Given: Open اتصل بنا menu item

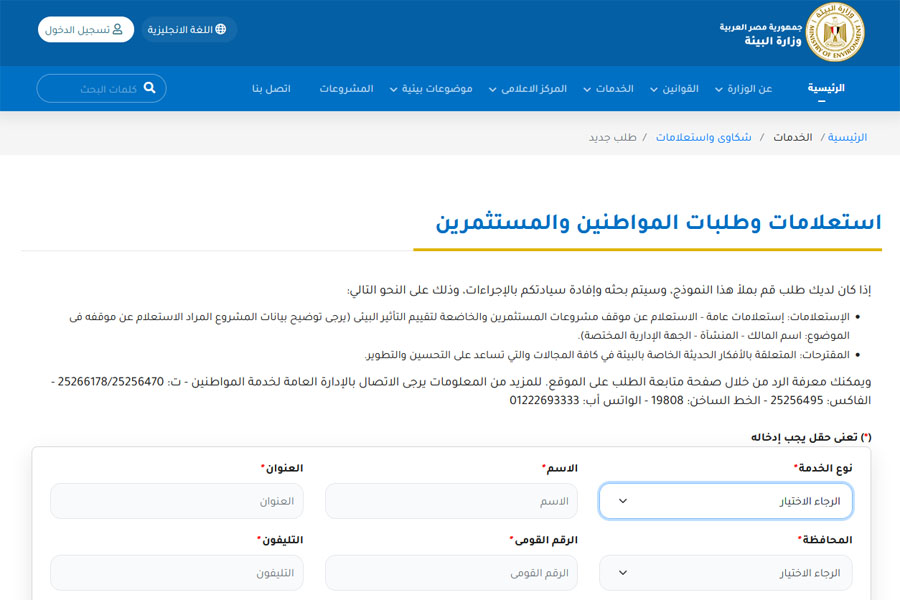Looking at the screenshot, I should point(271,89).
